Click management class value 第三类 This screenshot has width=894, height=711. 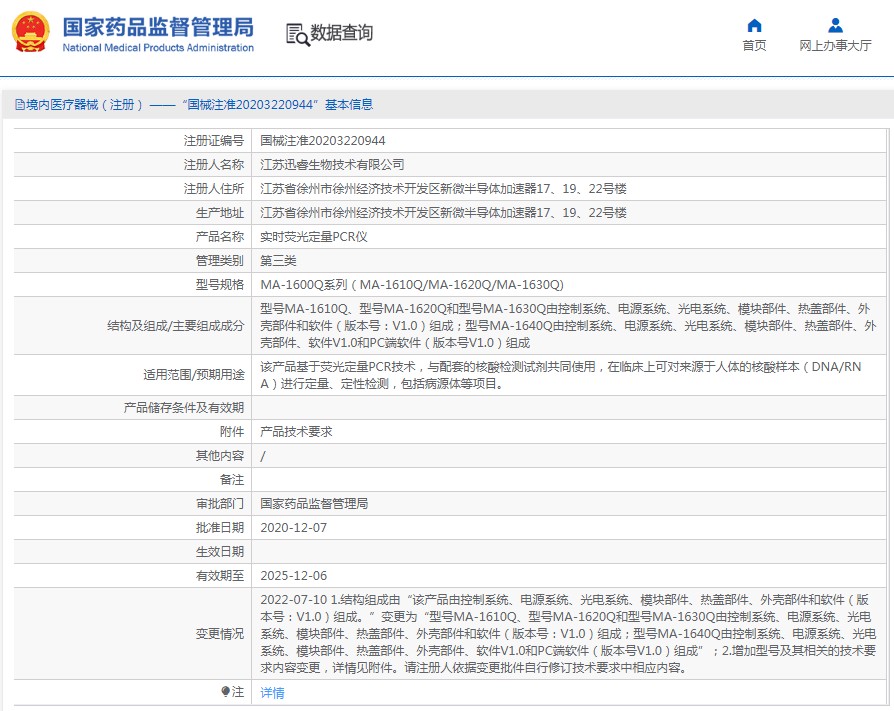(278, 261)
